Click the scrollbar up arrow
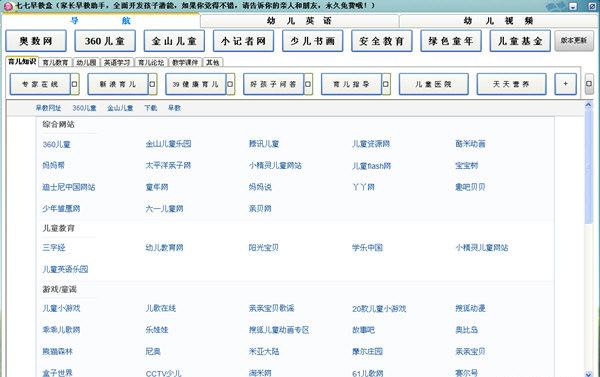The height and width of the screenshot is (377, 600). click(x=589, y=105)
